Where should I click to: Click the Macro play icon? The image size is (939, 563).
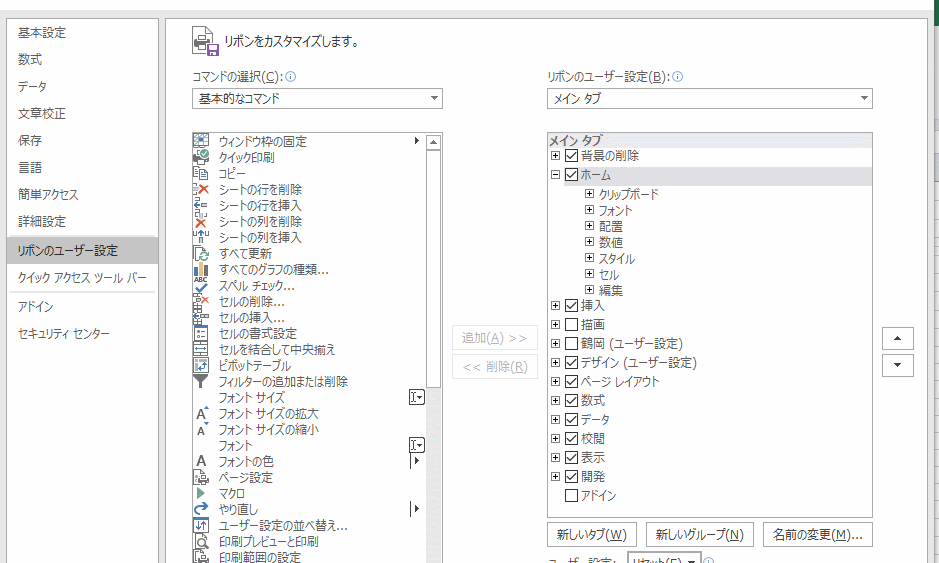point(200,493)
